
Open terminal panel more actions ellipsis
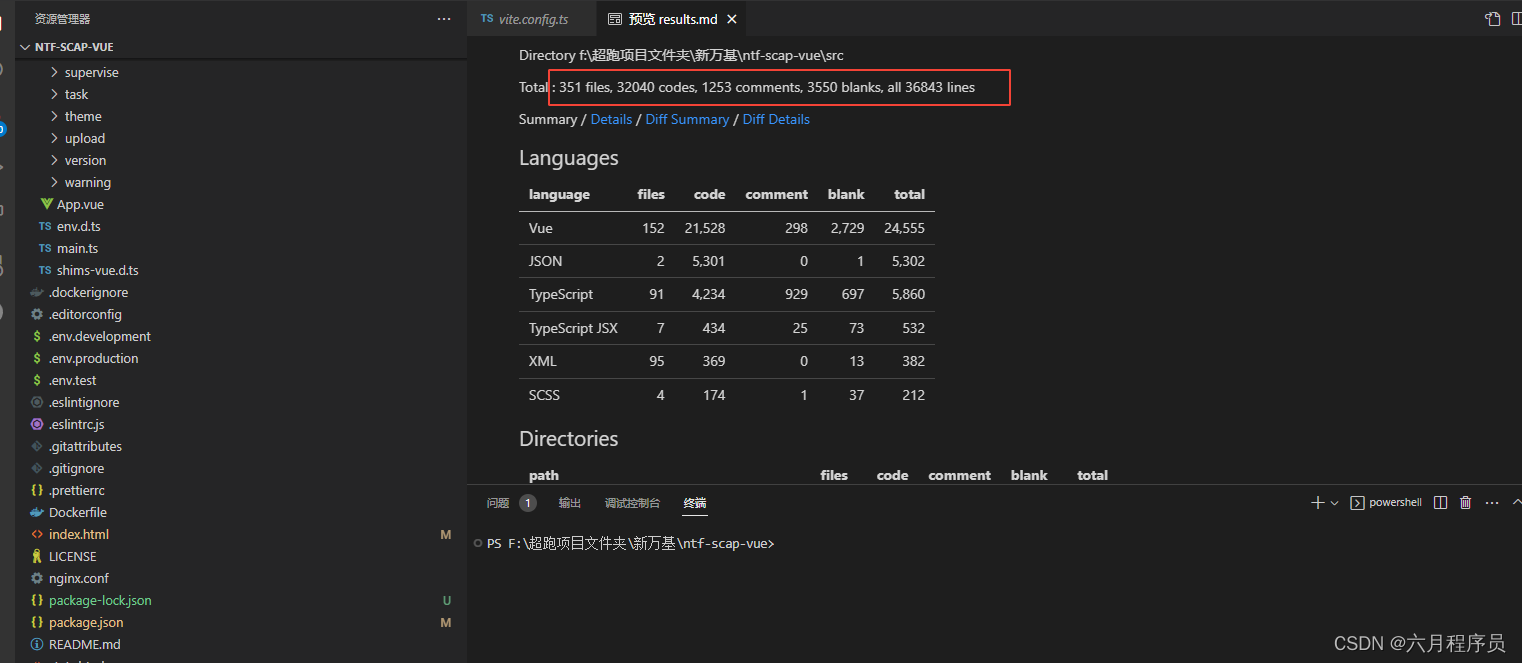coord(1491,502)
